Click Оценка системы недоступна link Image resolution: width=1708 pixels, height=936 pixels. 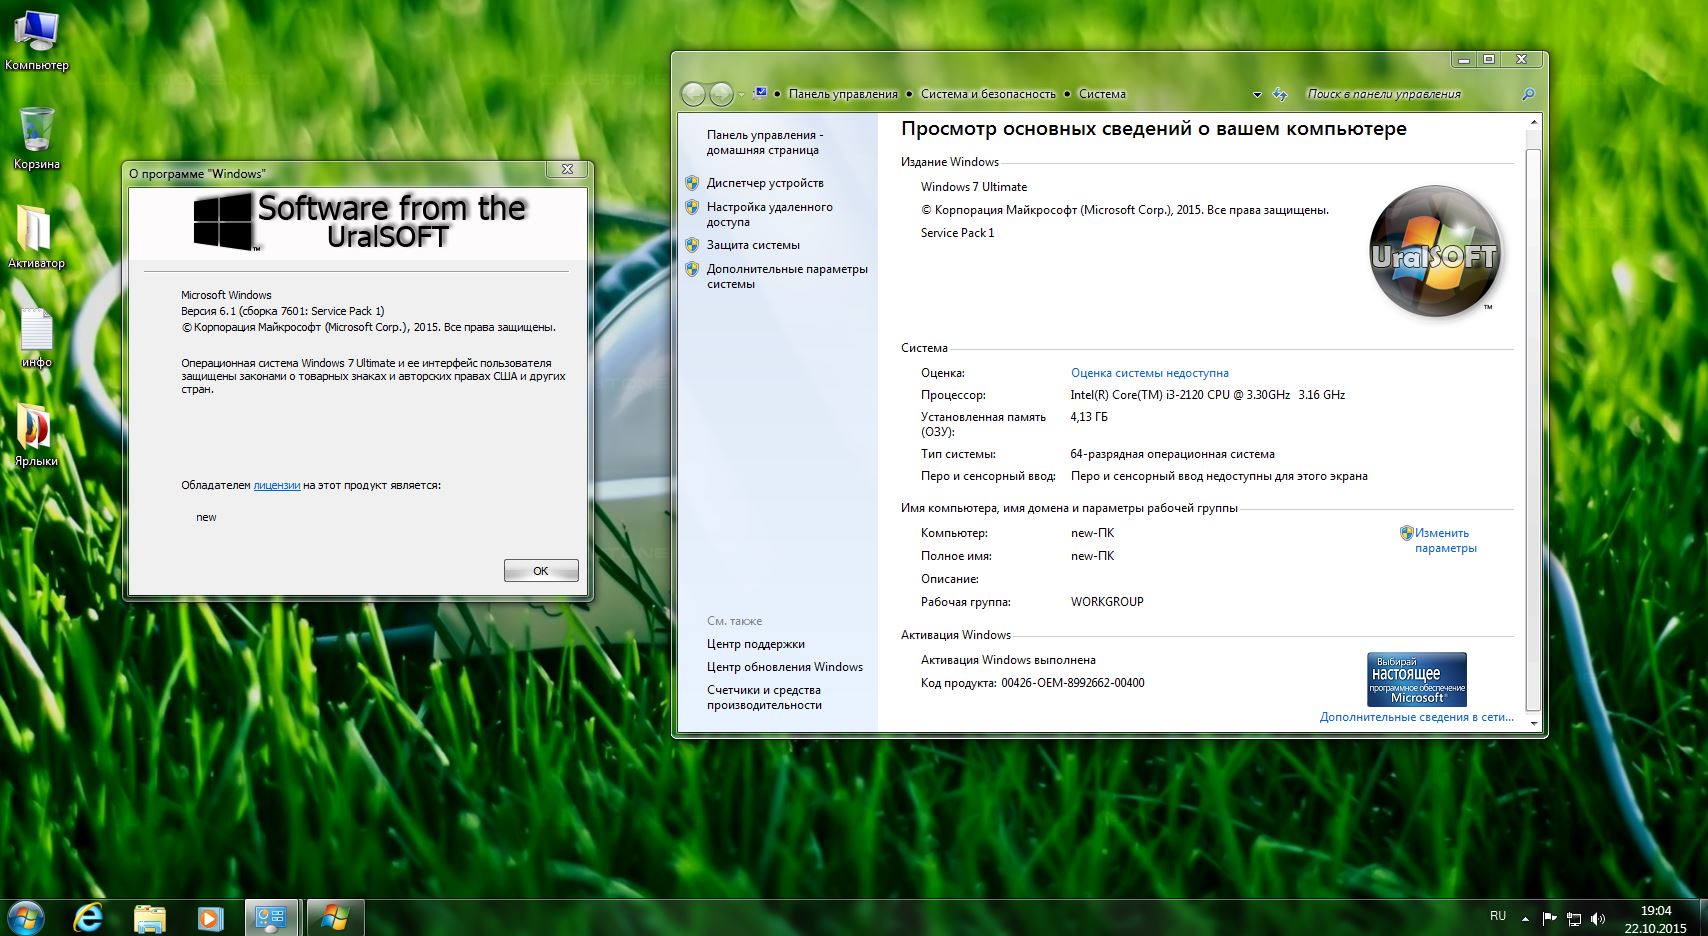[x=1150, y=373]
